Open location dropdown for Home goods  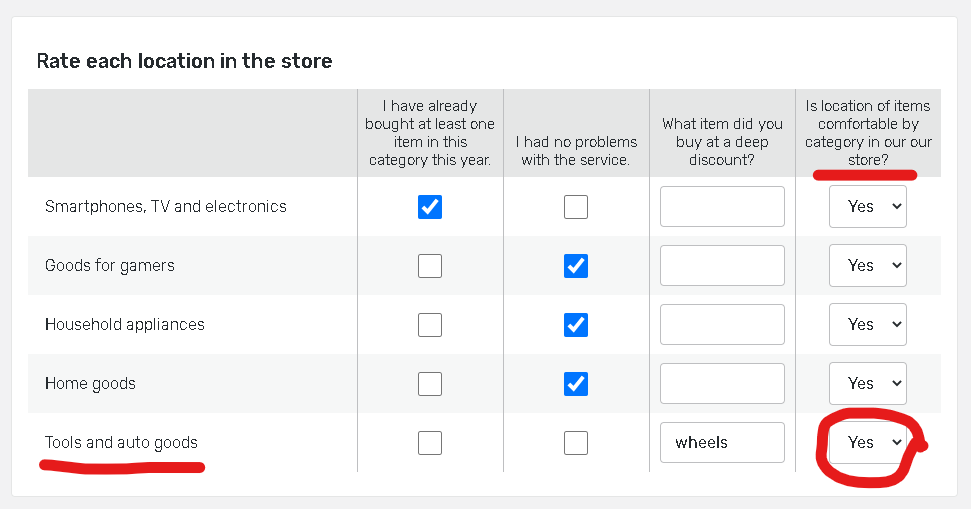point(867,384)
